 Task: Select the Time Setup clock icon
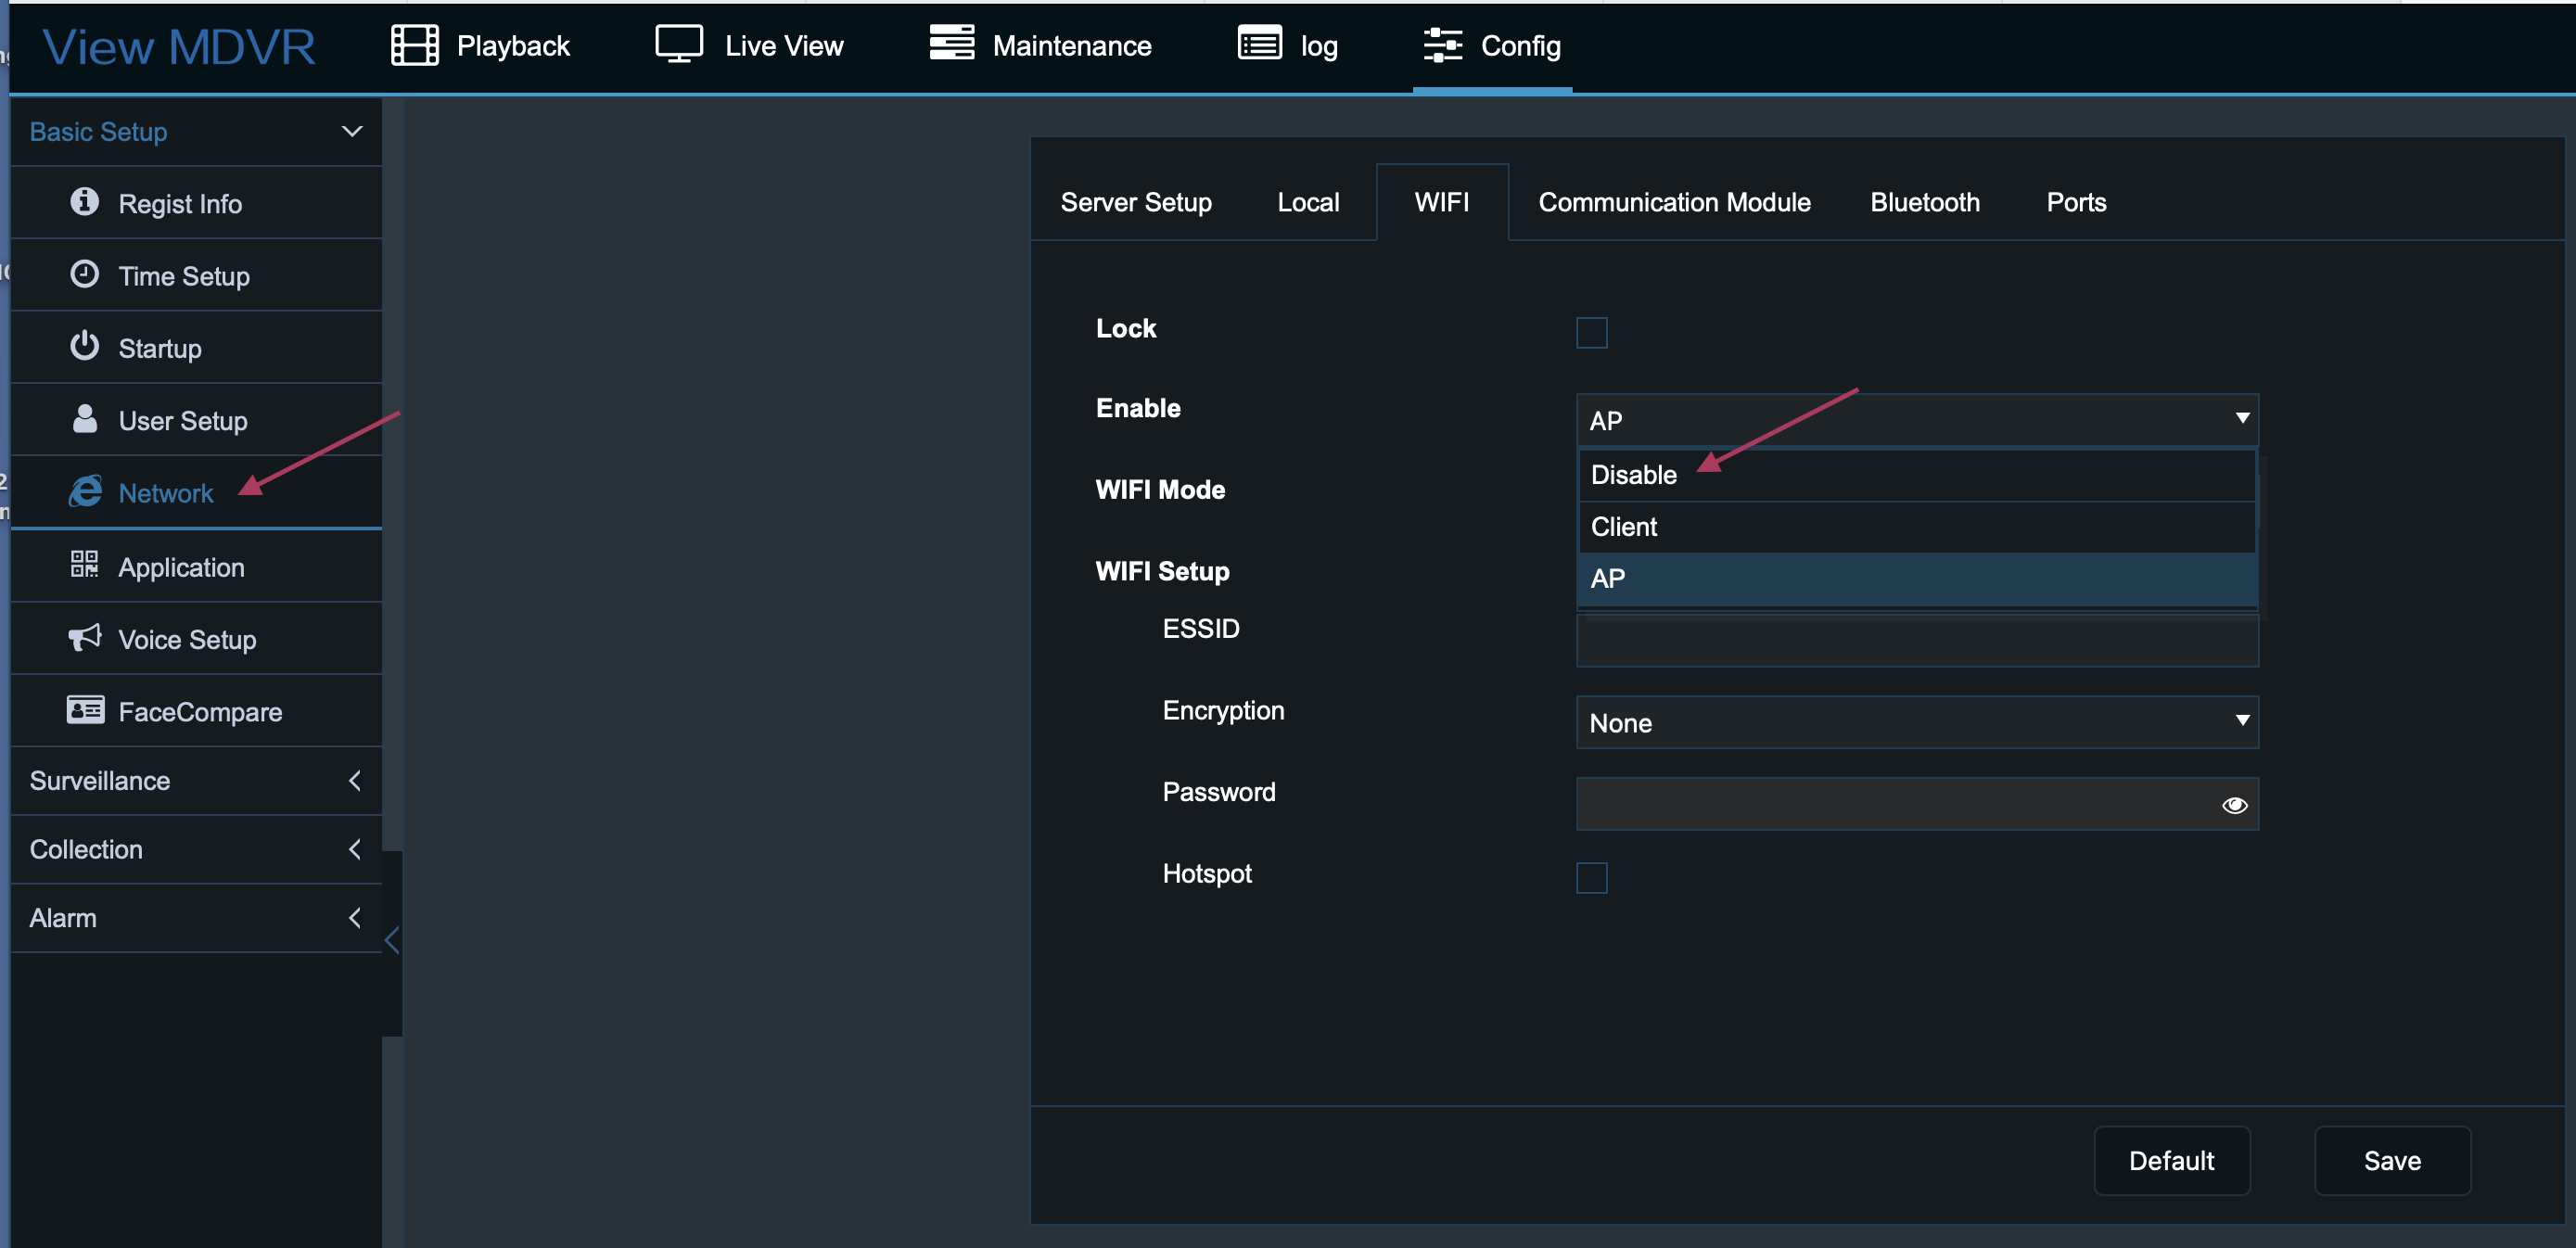(85, 274)
